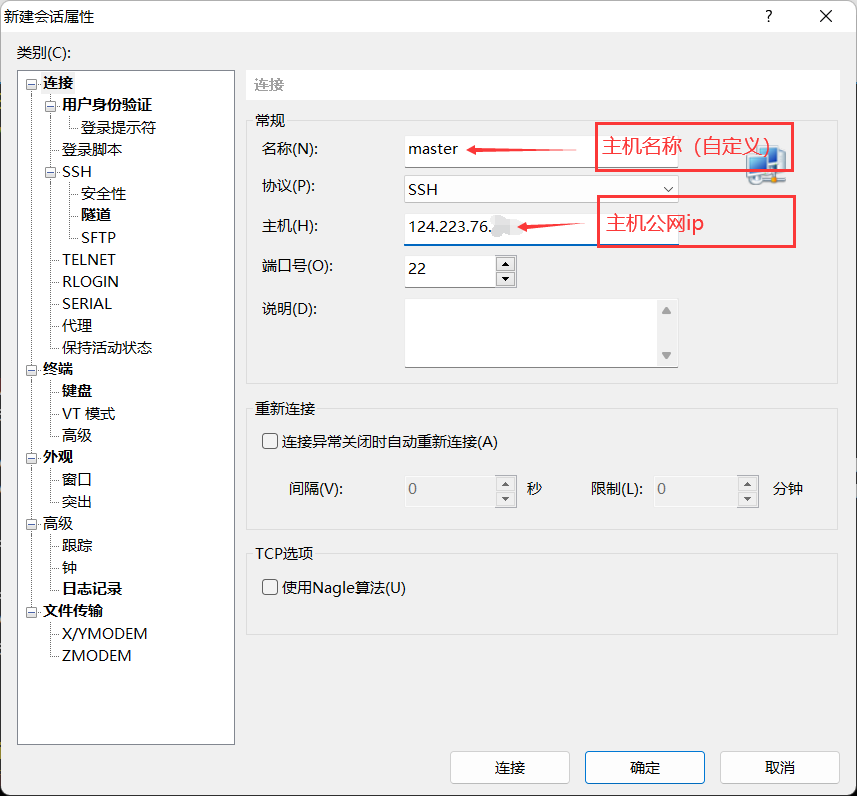Select 安全性 tree item

103,194
